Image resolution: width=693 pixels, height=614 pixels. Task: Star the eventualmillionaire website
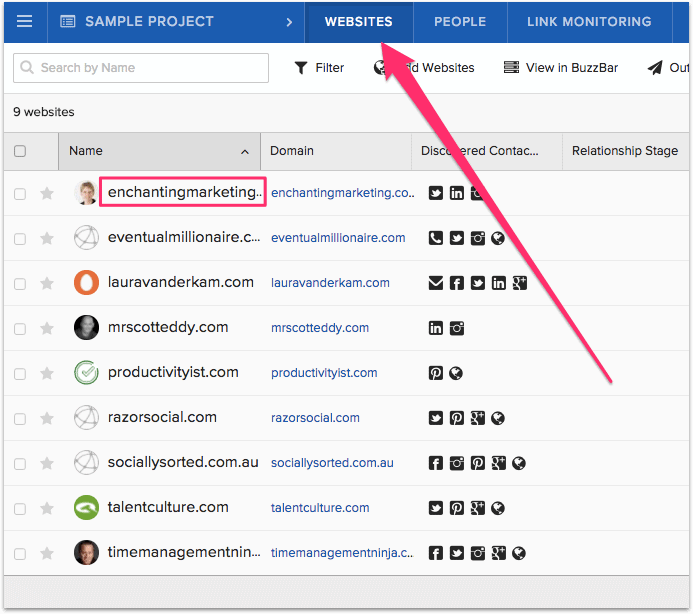47,238
